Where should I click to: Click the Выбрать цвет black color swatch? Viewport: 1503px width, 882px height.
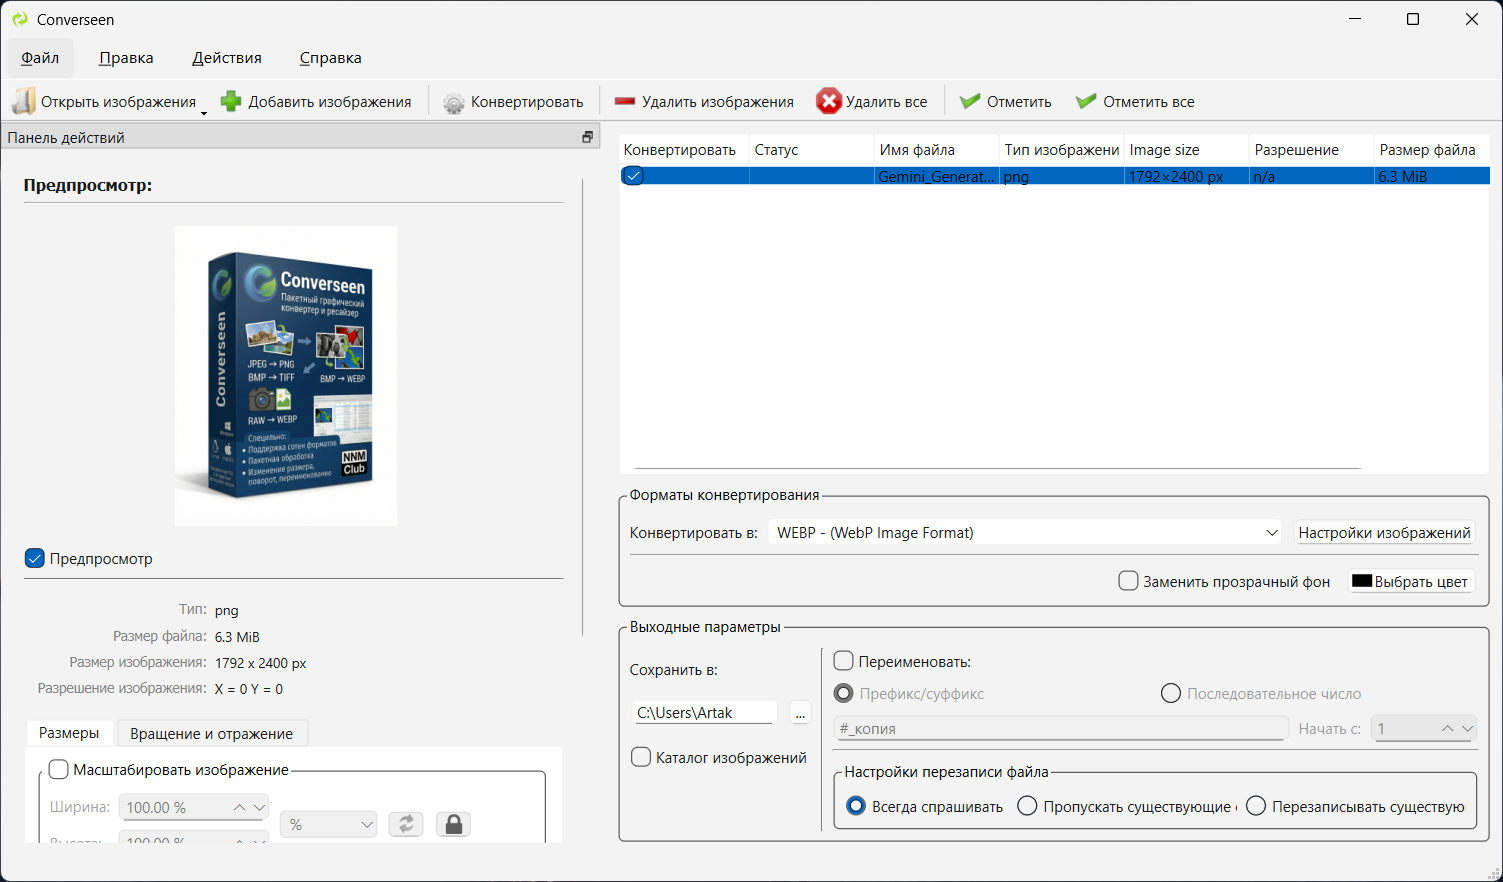click(x=1362, y=581)
